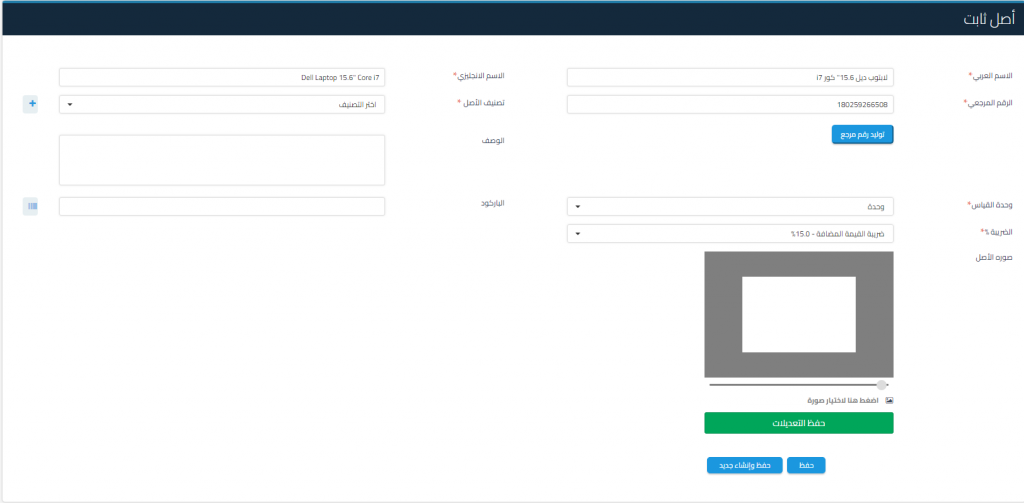Click the picture icon beside choose image text
1024x503 pixels.
(888, 400)
